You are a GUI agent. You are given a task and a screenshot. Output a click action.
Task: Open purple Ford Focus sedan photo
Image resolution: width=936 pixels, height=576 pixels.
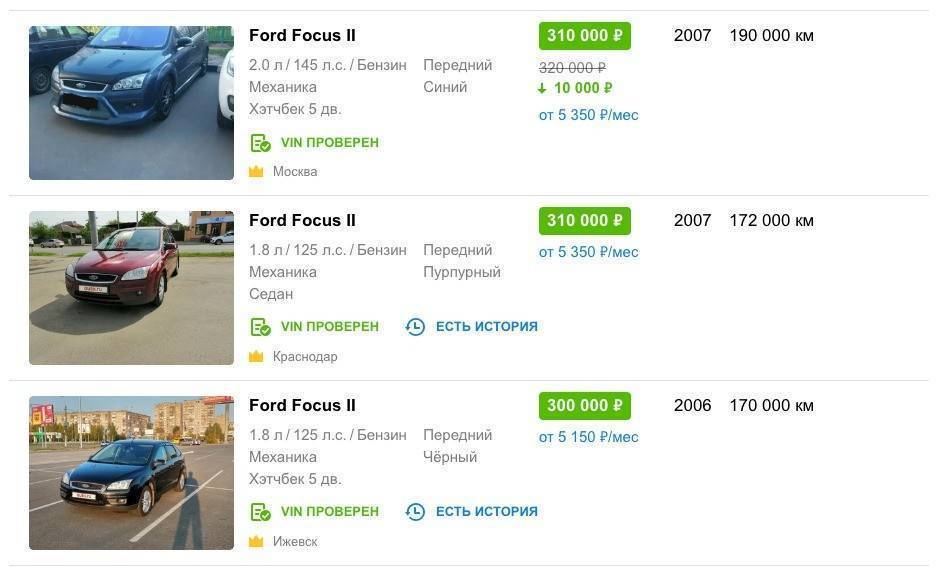click(x=131, y=288)
